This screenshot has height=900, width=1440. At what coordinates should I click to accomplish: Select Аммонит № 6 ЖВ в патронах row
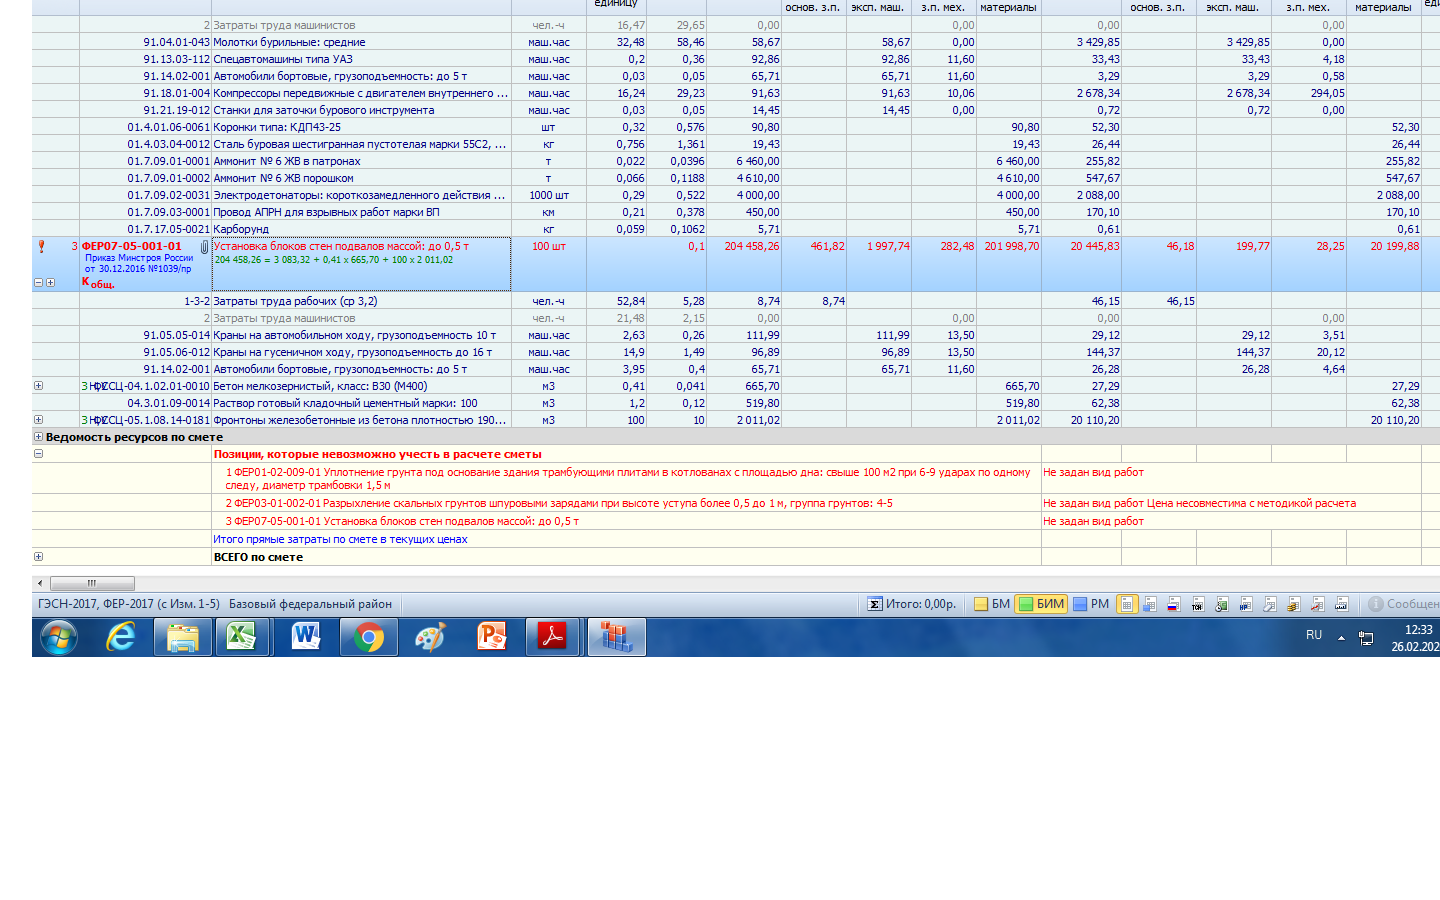[x=736, y=161]
